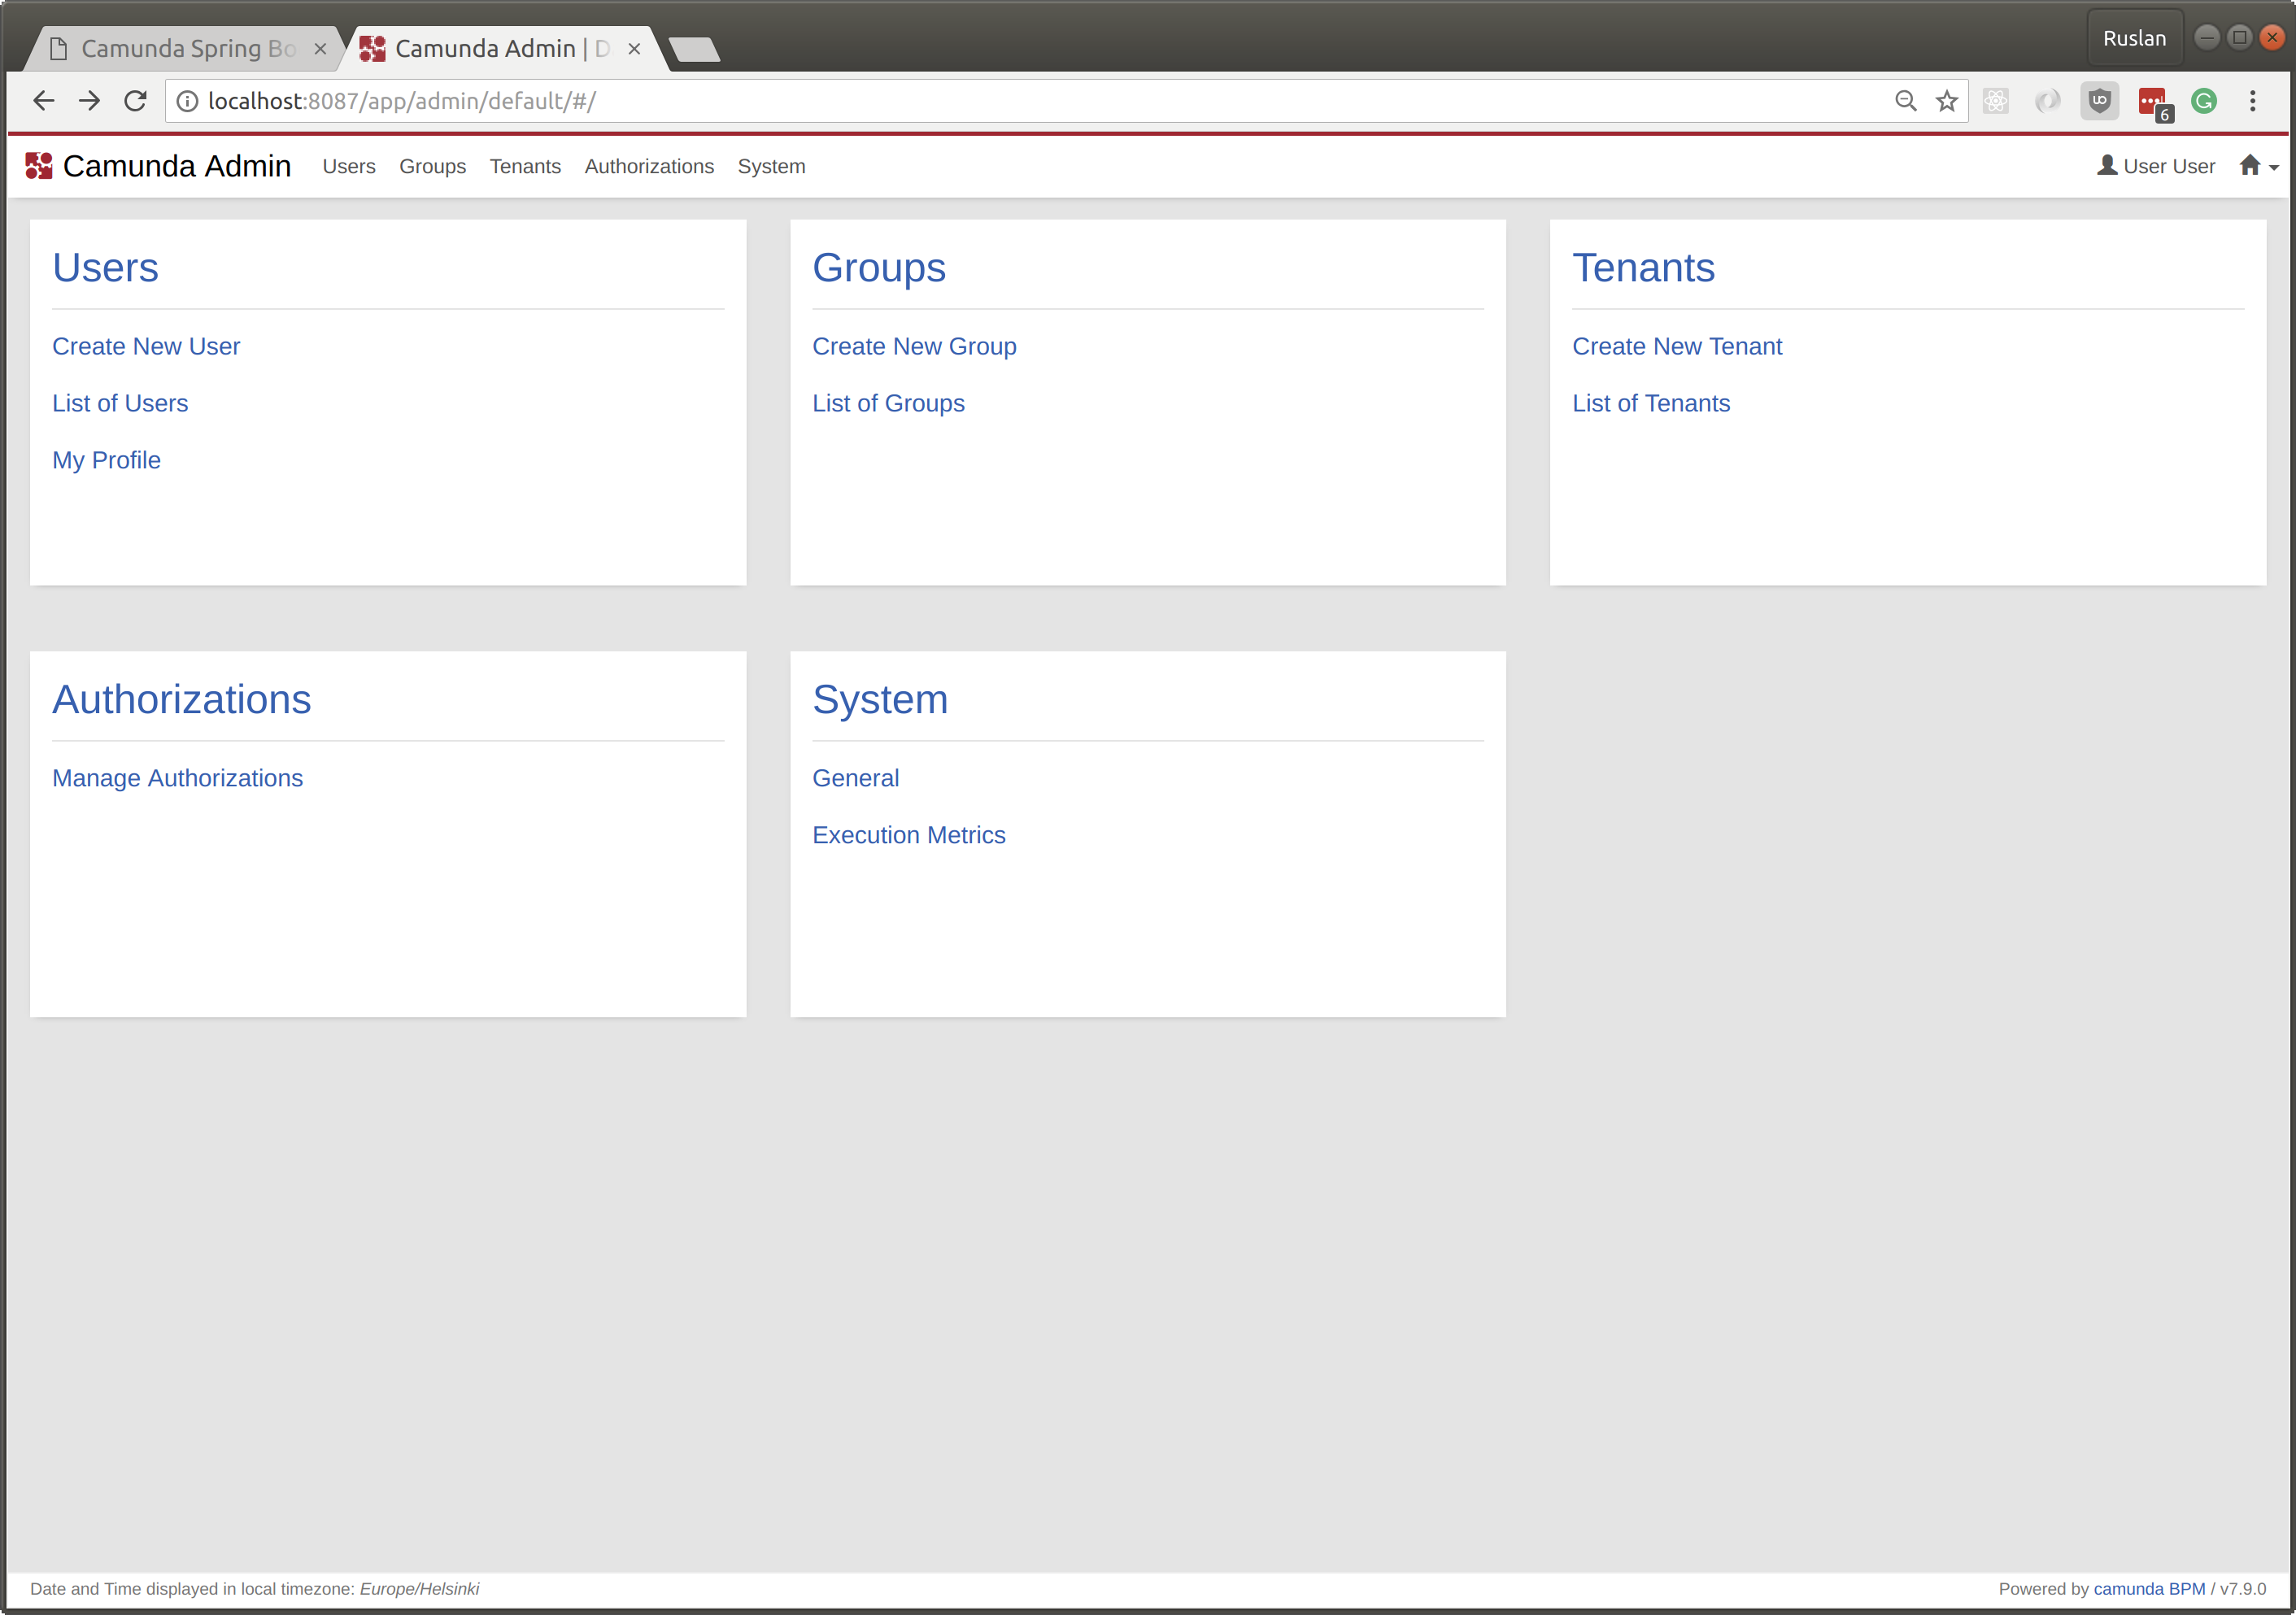Open the Manage Authorizations link
Image resolution: width=2296 pixels, height=1615 pixels.
coord(177,778)
